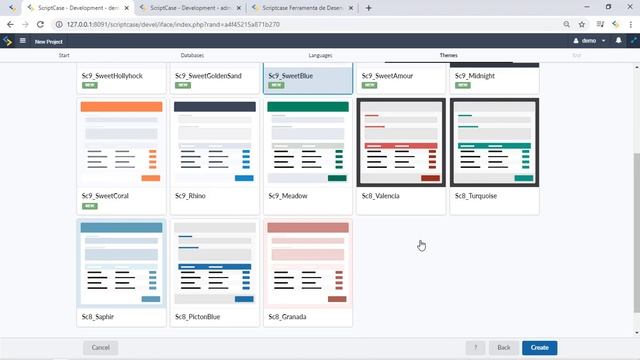
Task: Go to the Databases wizard step
Action: coord(192,55)
